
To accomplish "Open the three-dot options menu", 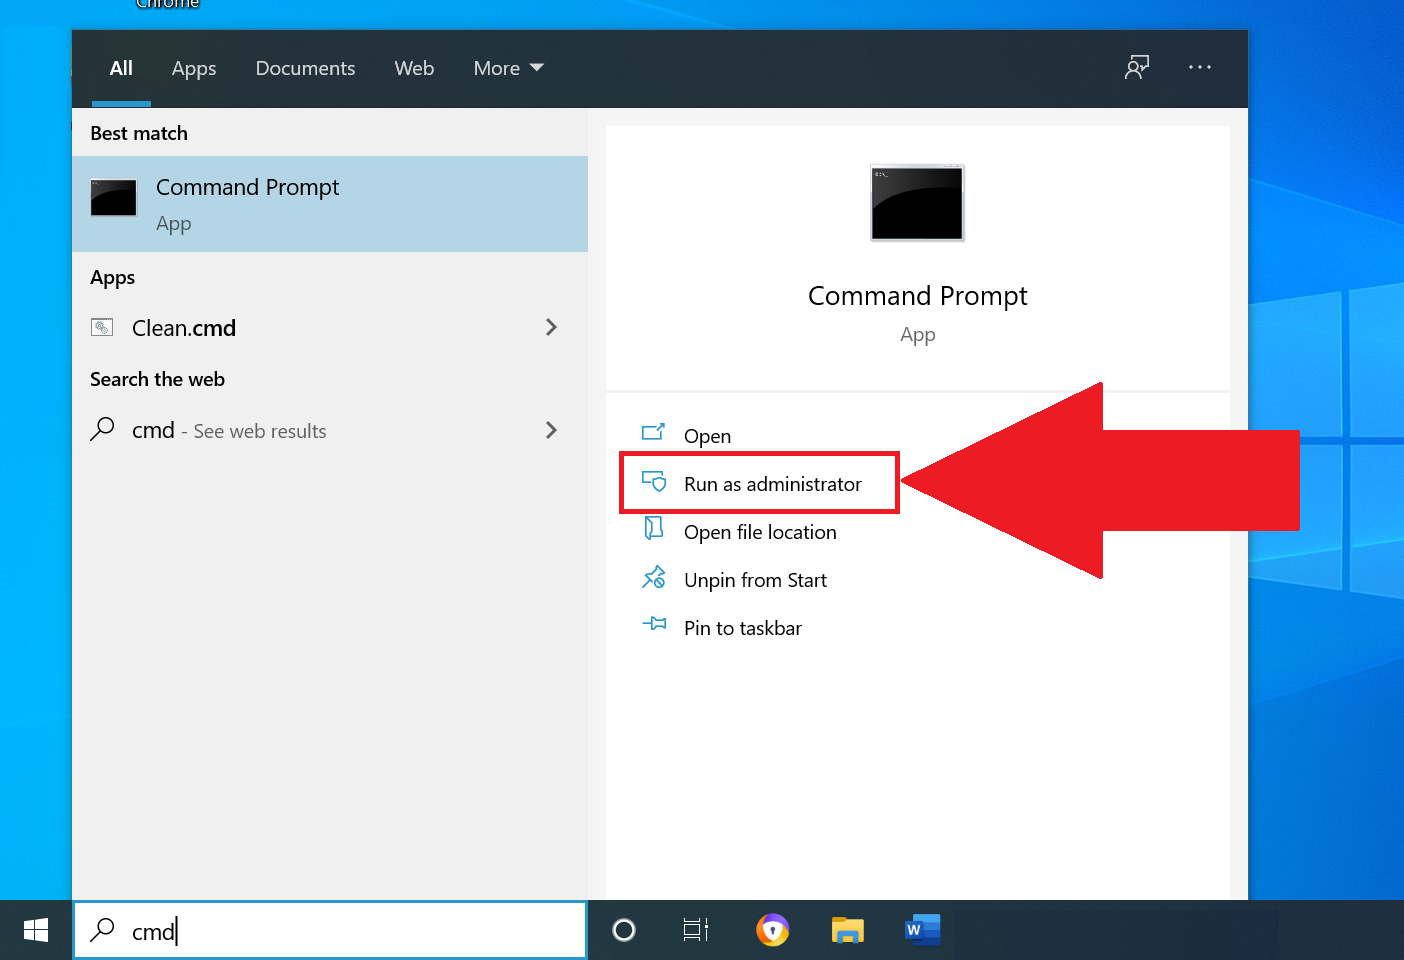I will point(1199,67).
